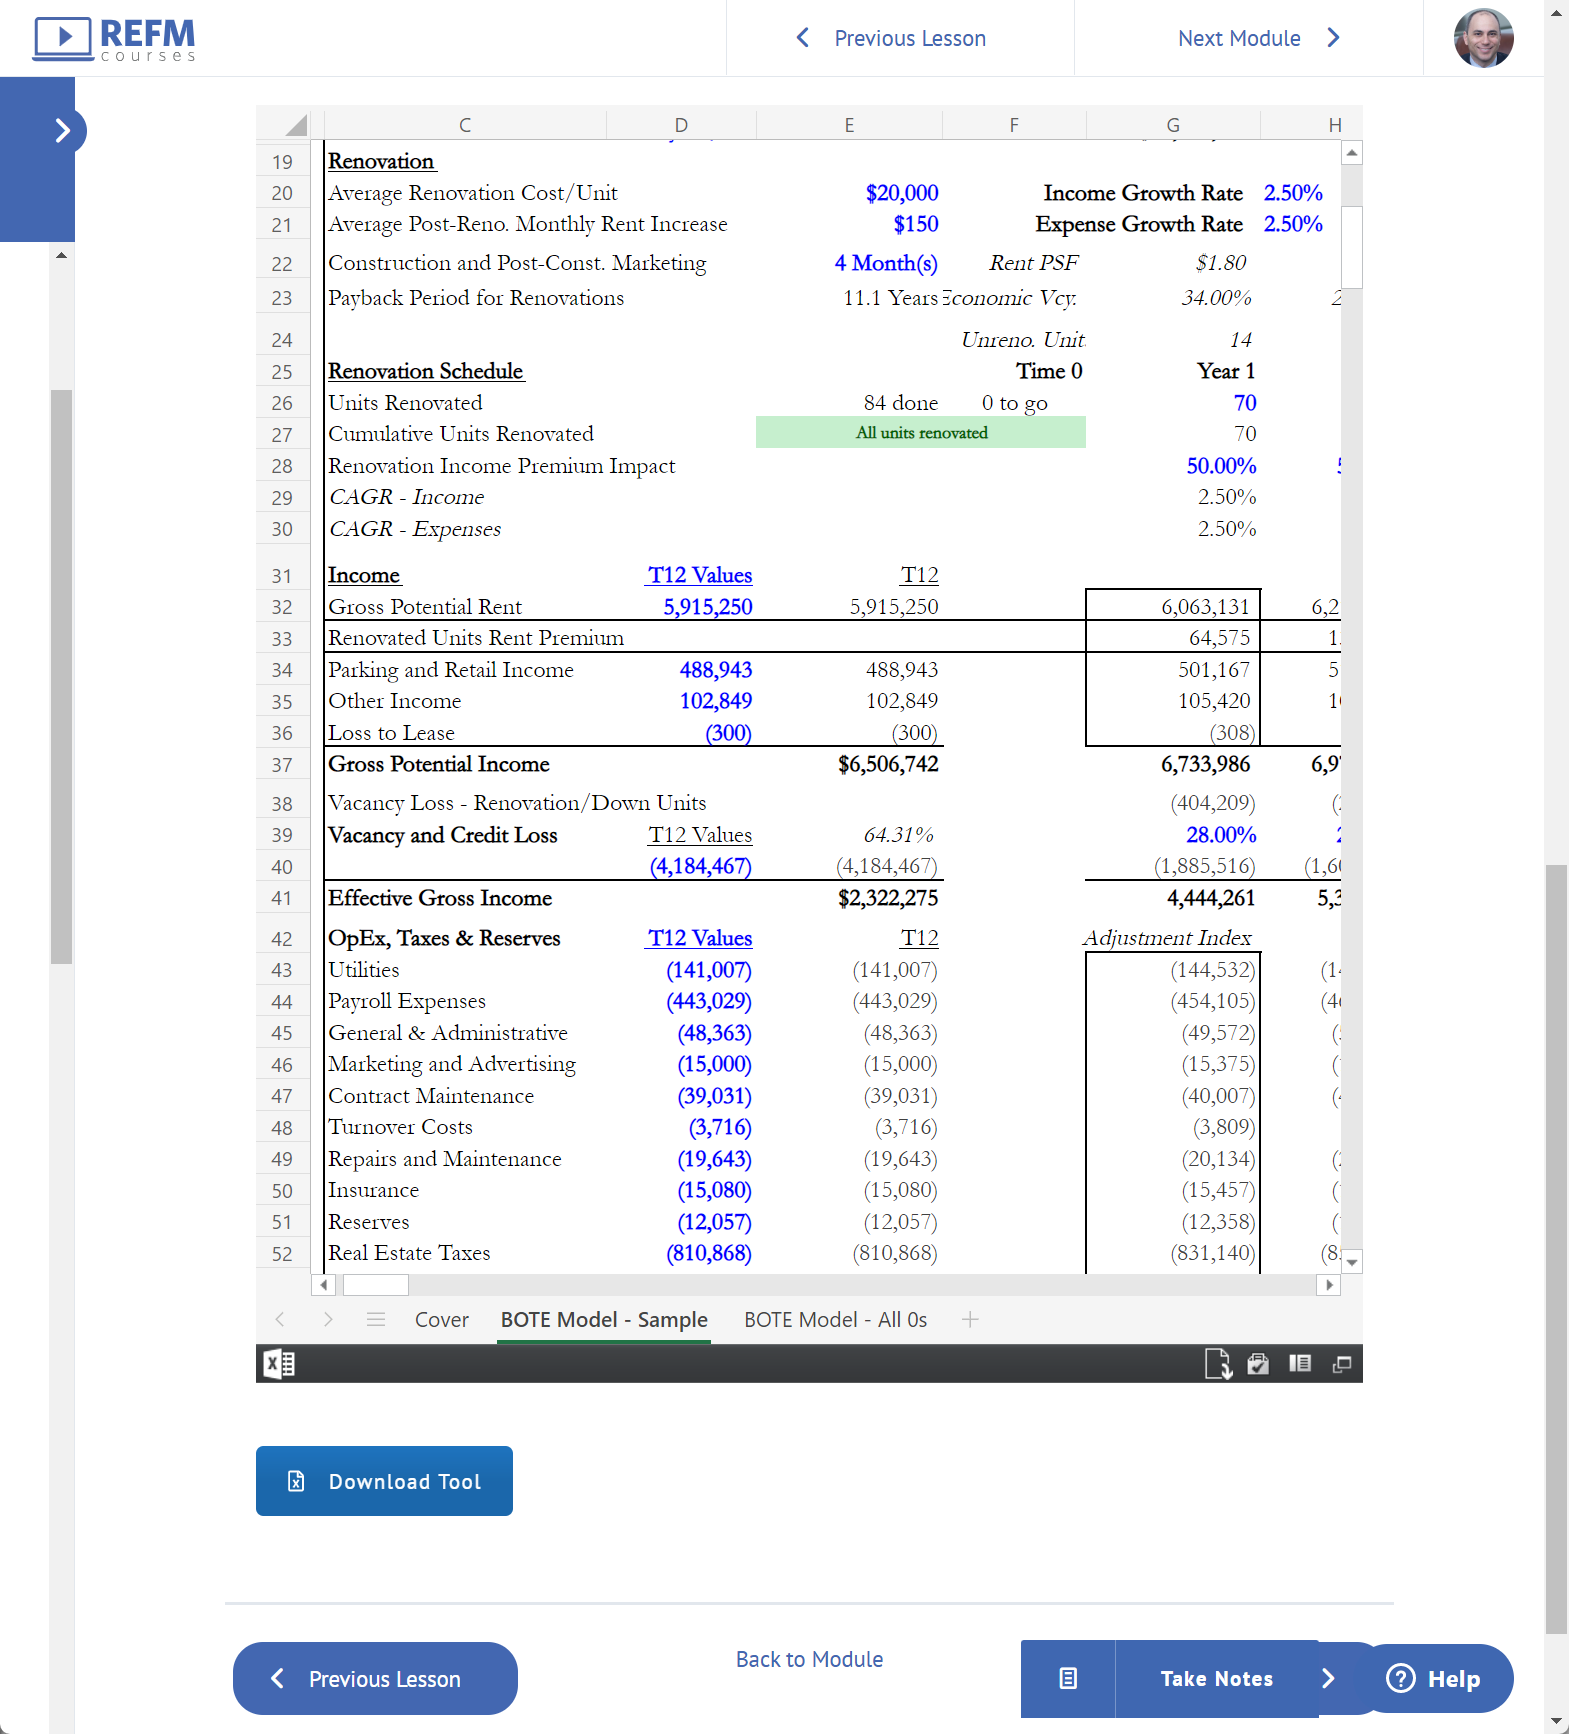Select the BOTE Model - Sample tab
Image resolution: width=1569 pixels, height=1734 pixels.
coord(604,1320)
